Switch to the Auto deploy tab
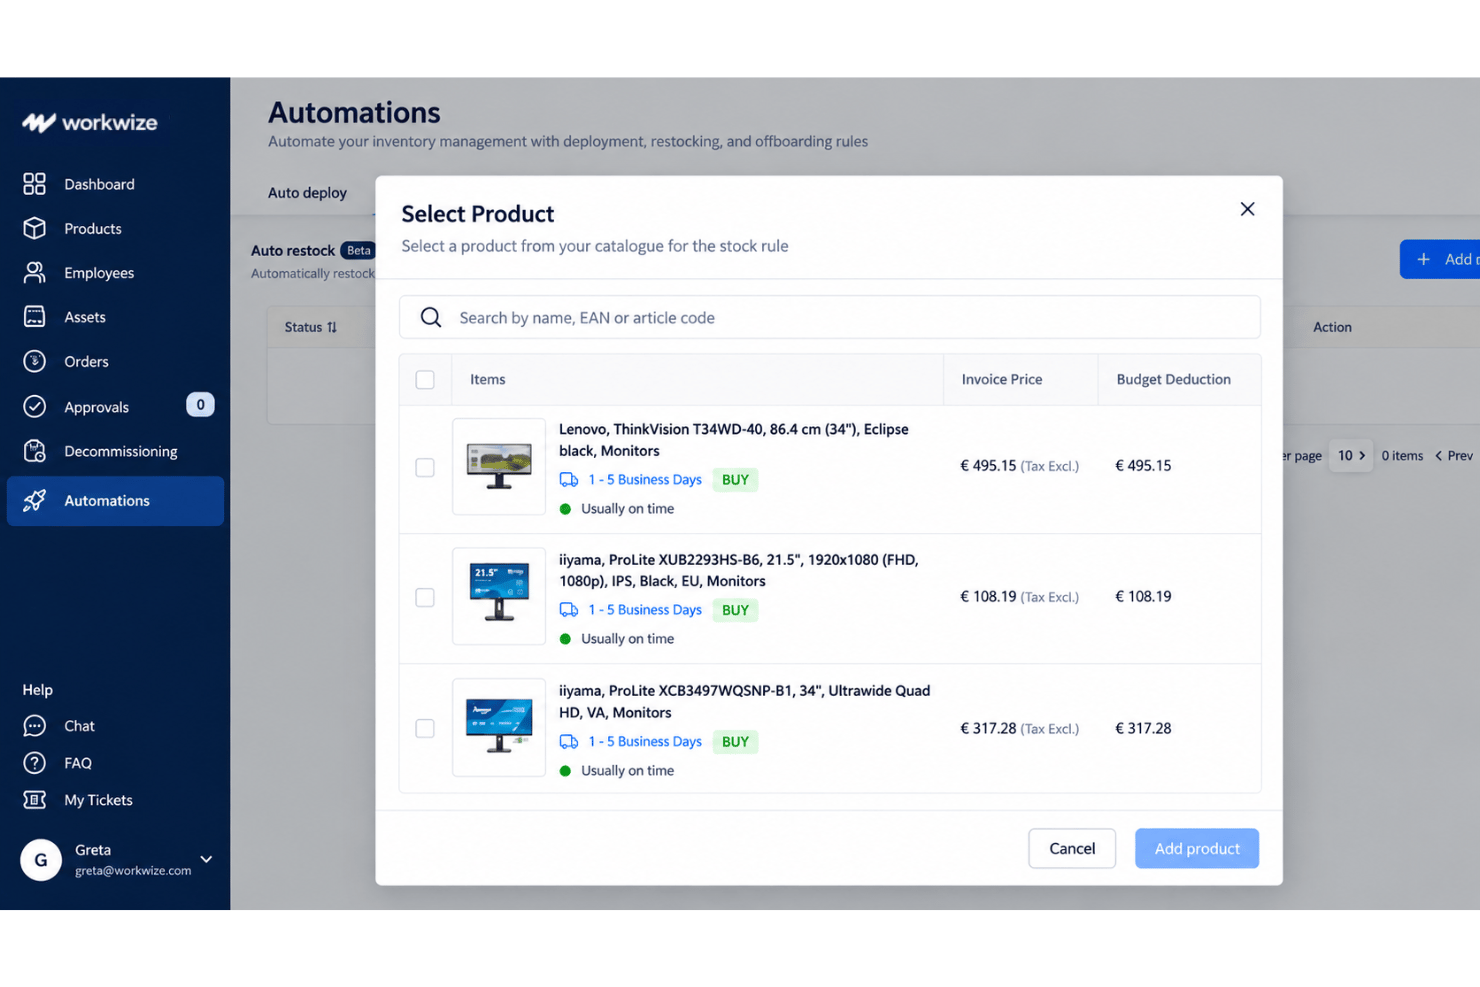The width and height of the screenshot is (1480, 987). click(307, 192)
